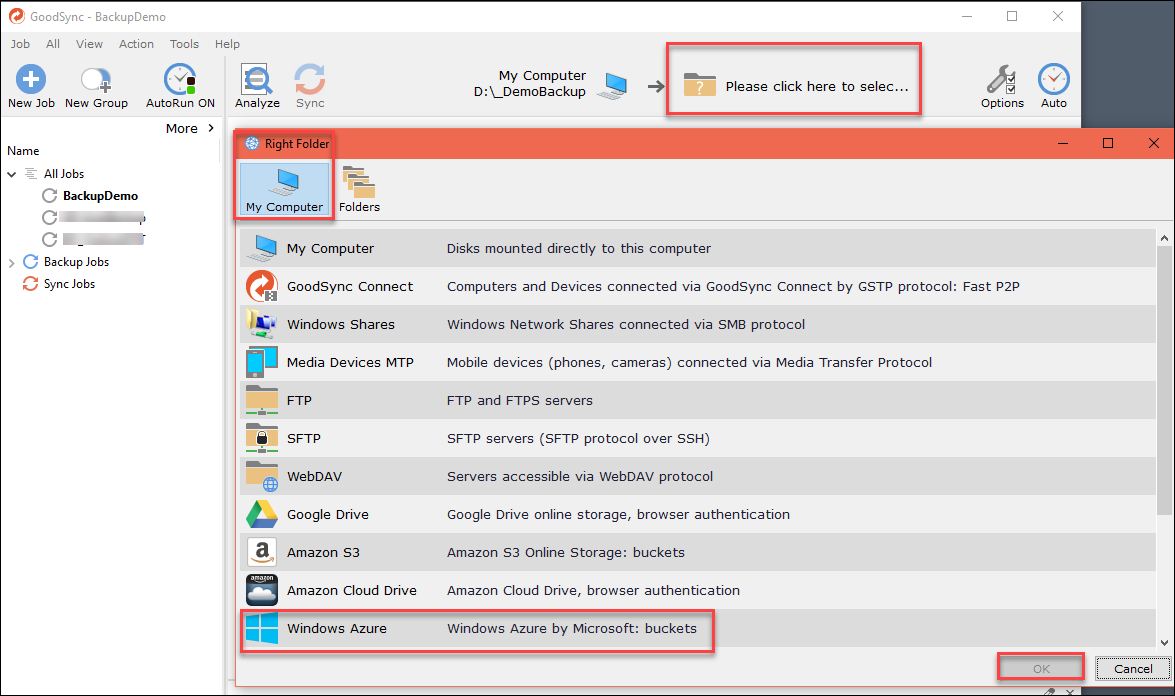Click the Cancel button in dialog
The image size is (1175, 696).
(1132, 668)
